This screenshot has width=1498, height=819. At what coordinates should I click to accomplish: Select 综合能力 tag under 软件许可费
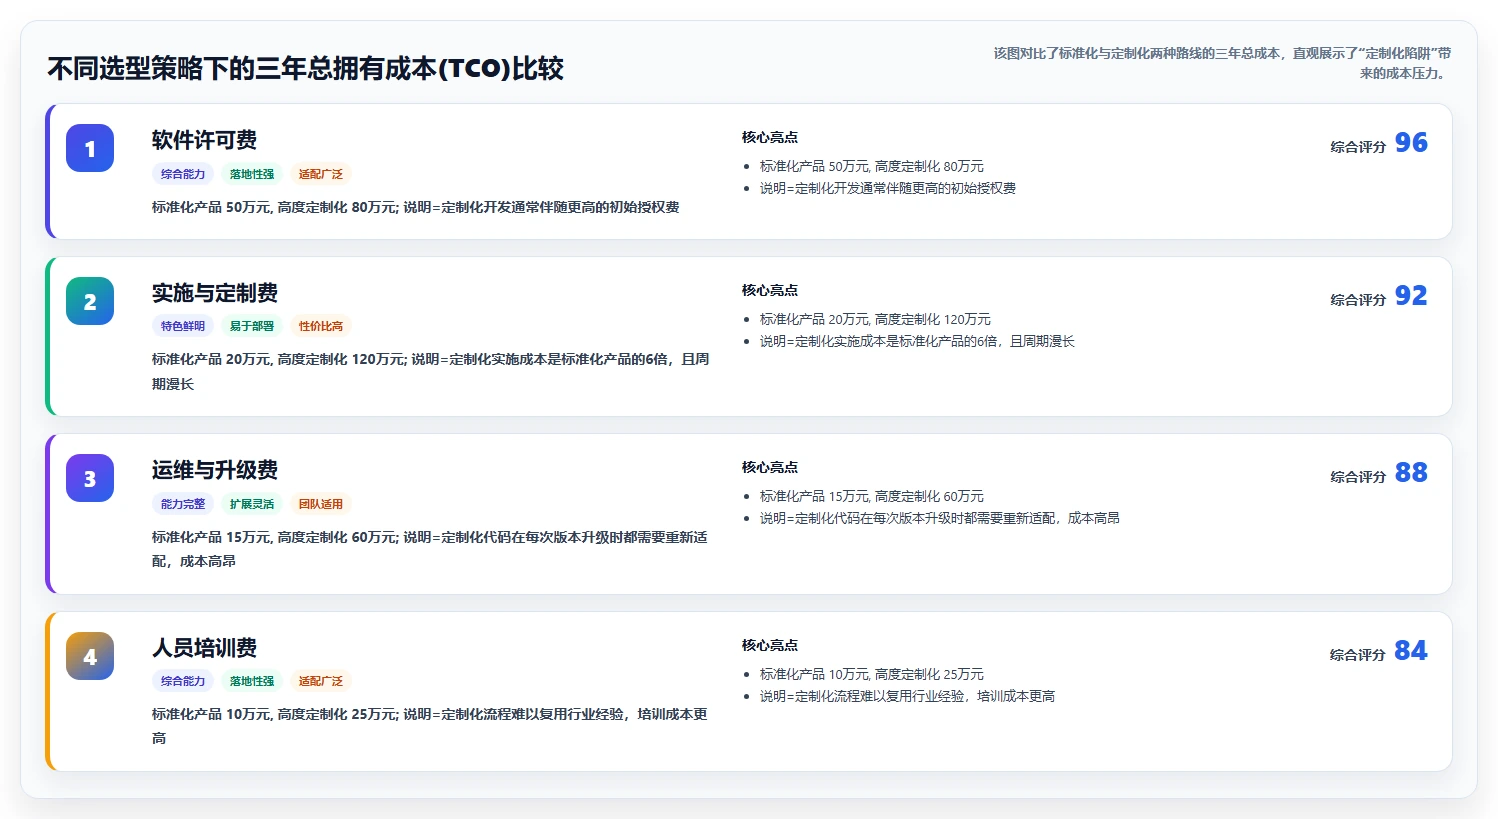click(183, 174)
